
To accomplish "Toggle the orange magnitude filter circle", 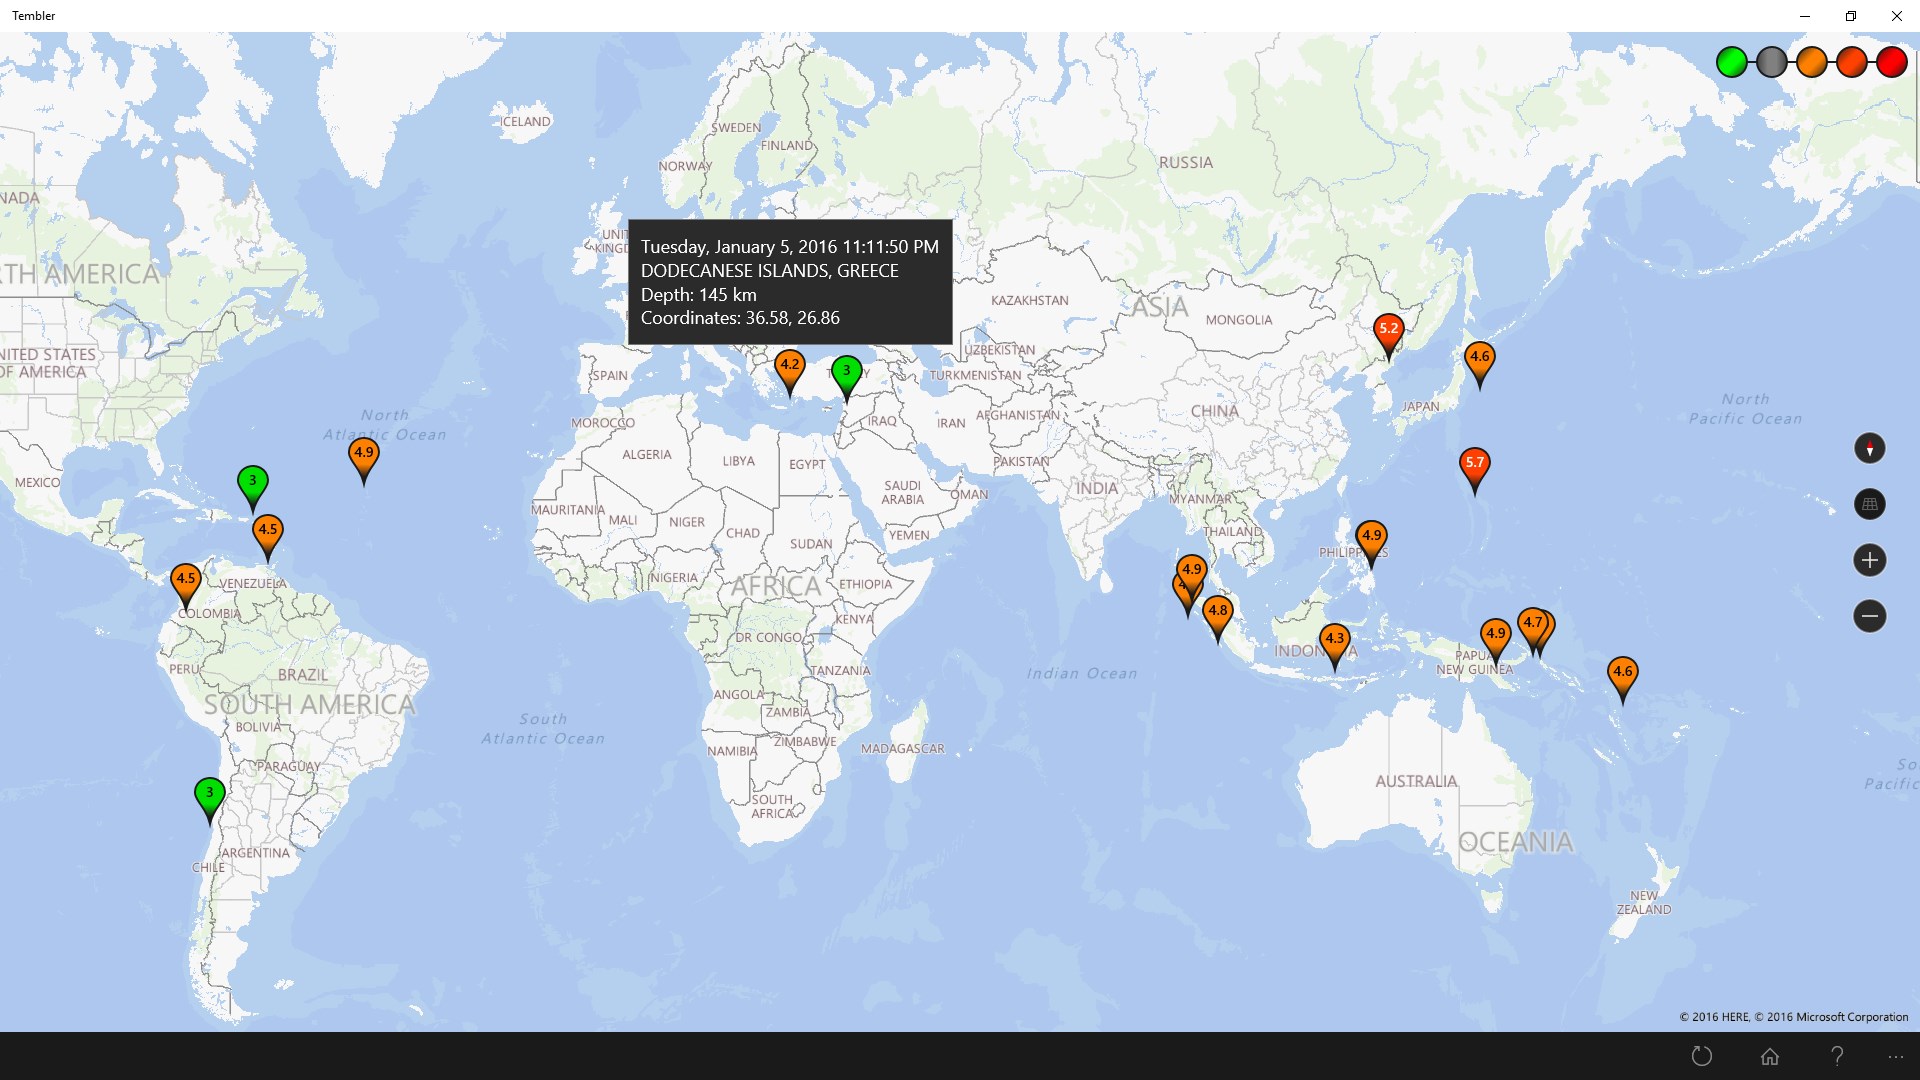I will [x=1811, y=62].
